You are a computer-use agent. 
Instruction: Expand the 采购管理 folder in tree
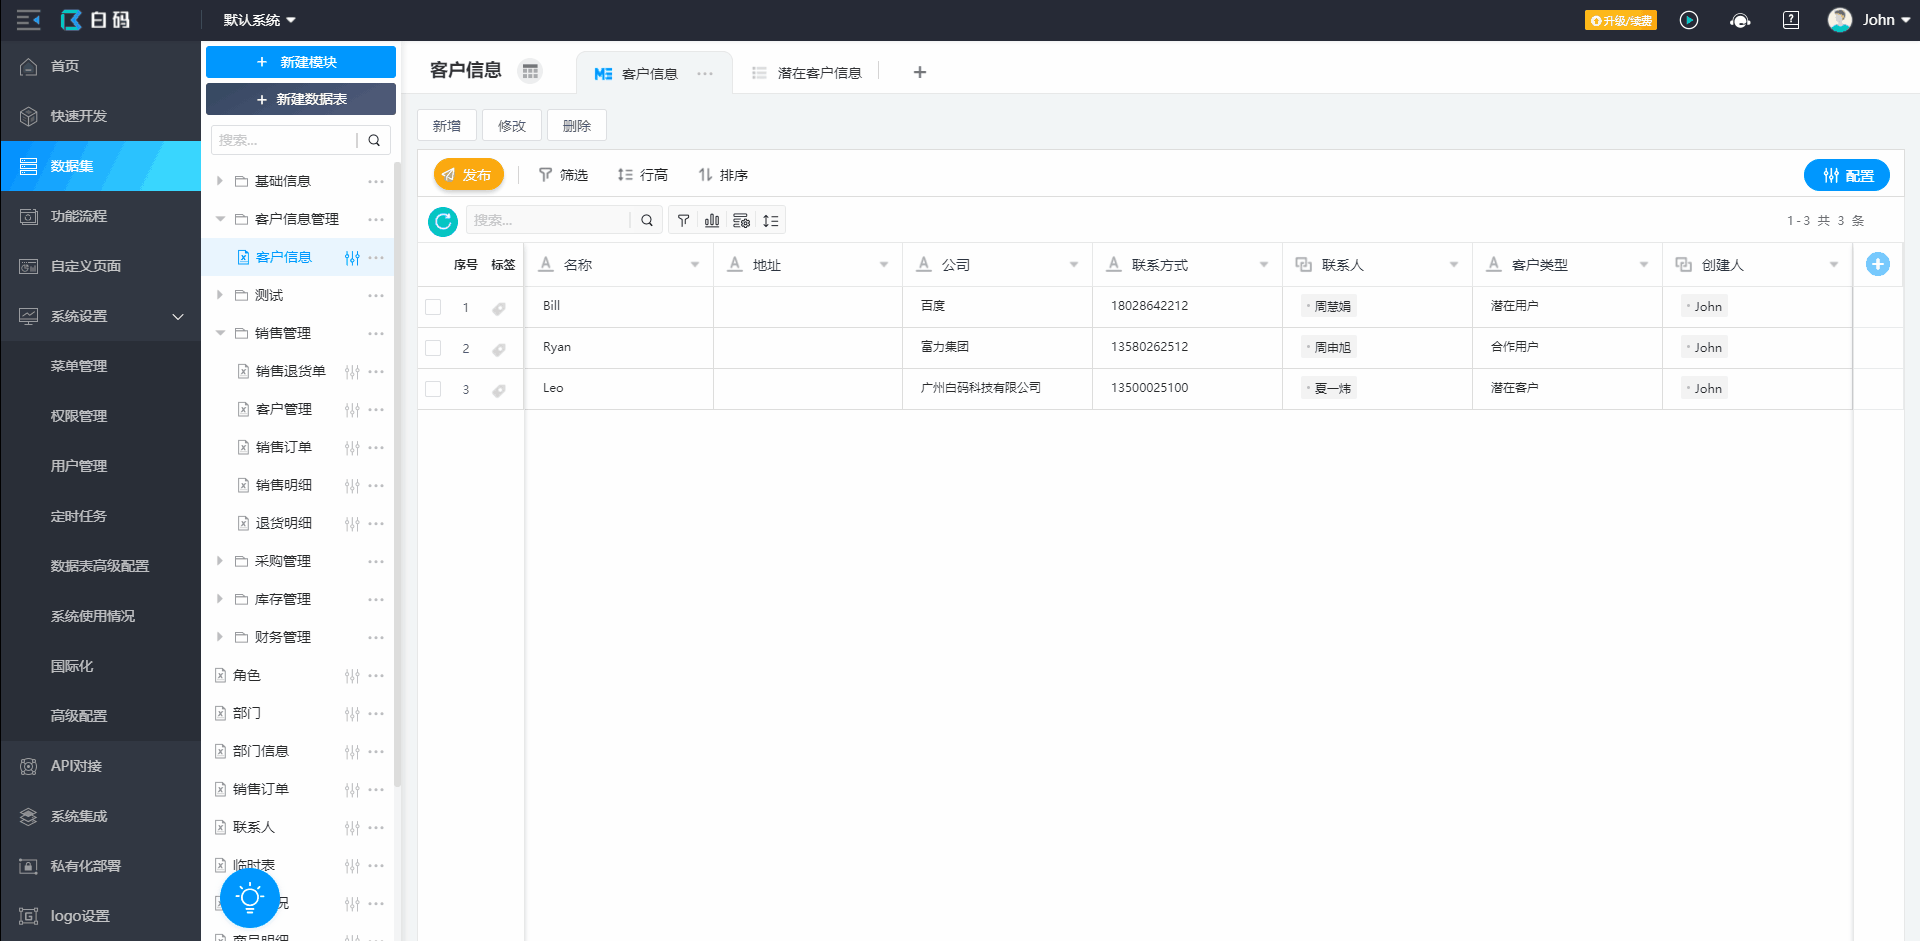pos(220,561)
